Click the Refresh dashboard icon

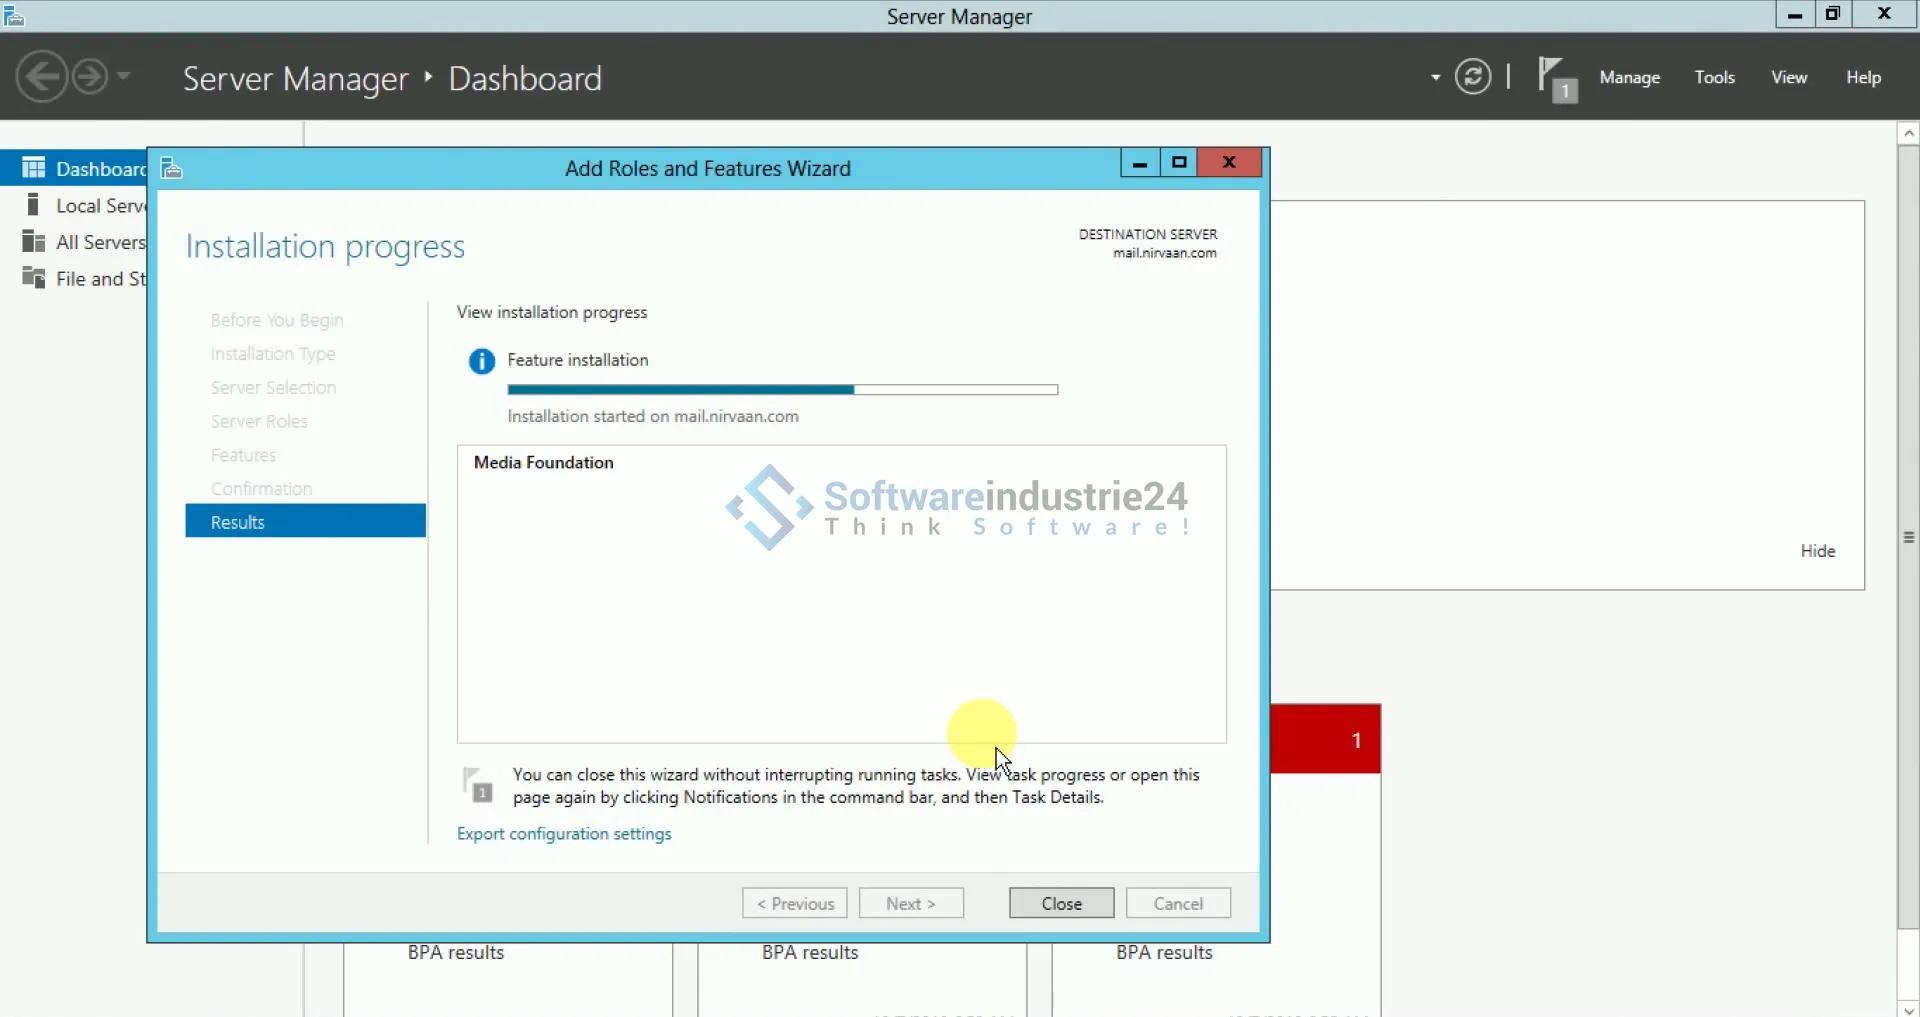coord(1472,77)
